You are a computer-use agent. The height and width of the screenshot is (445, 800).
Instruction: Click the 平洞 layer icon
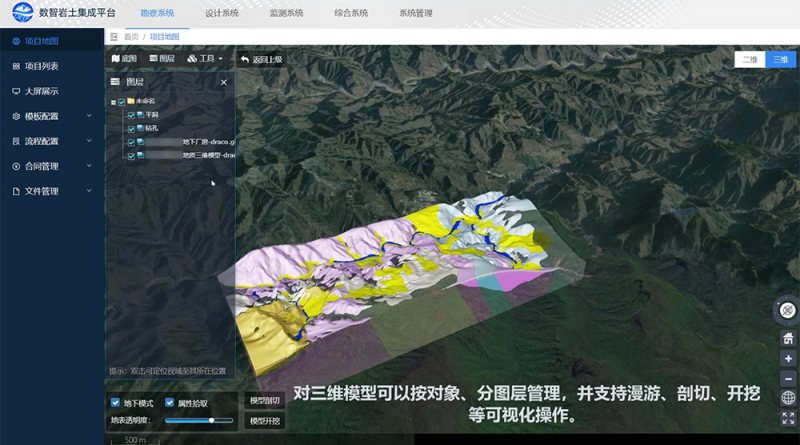coord(140,115)
